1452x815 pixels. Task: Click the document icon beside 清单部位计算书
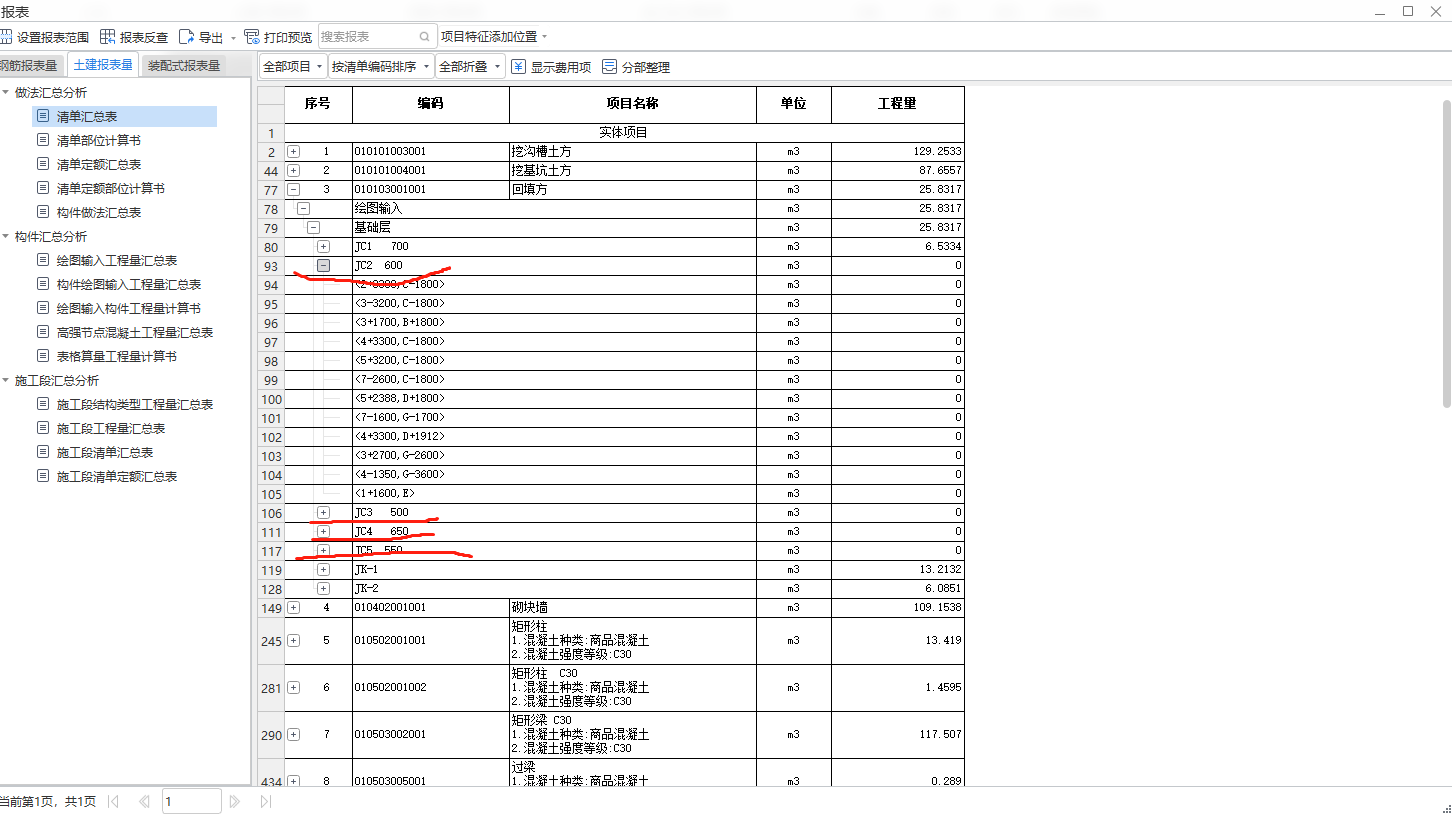[x=43, y=140]
